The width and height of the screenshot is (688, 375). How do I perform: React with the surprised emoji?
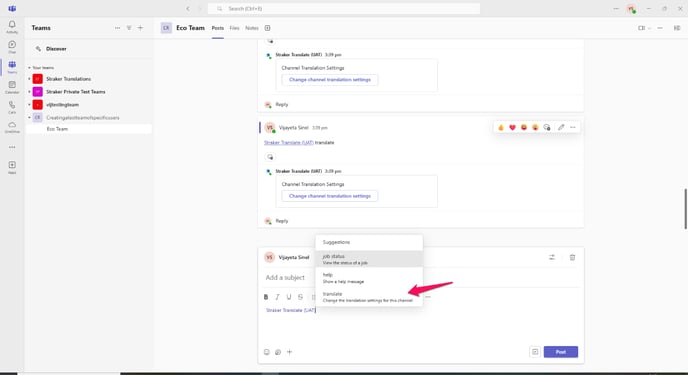coord(535,127)
